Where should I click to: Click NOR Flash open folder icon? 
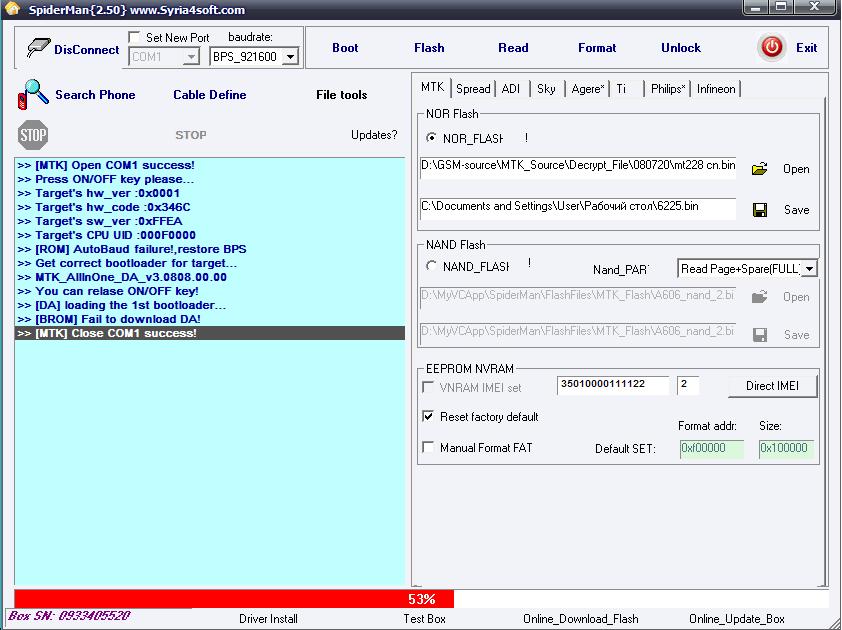pos(760,169)
